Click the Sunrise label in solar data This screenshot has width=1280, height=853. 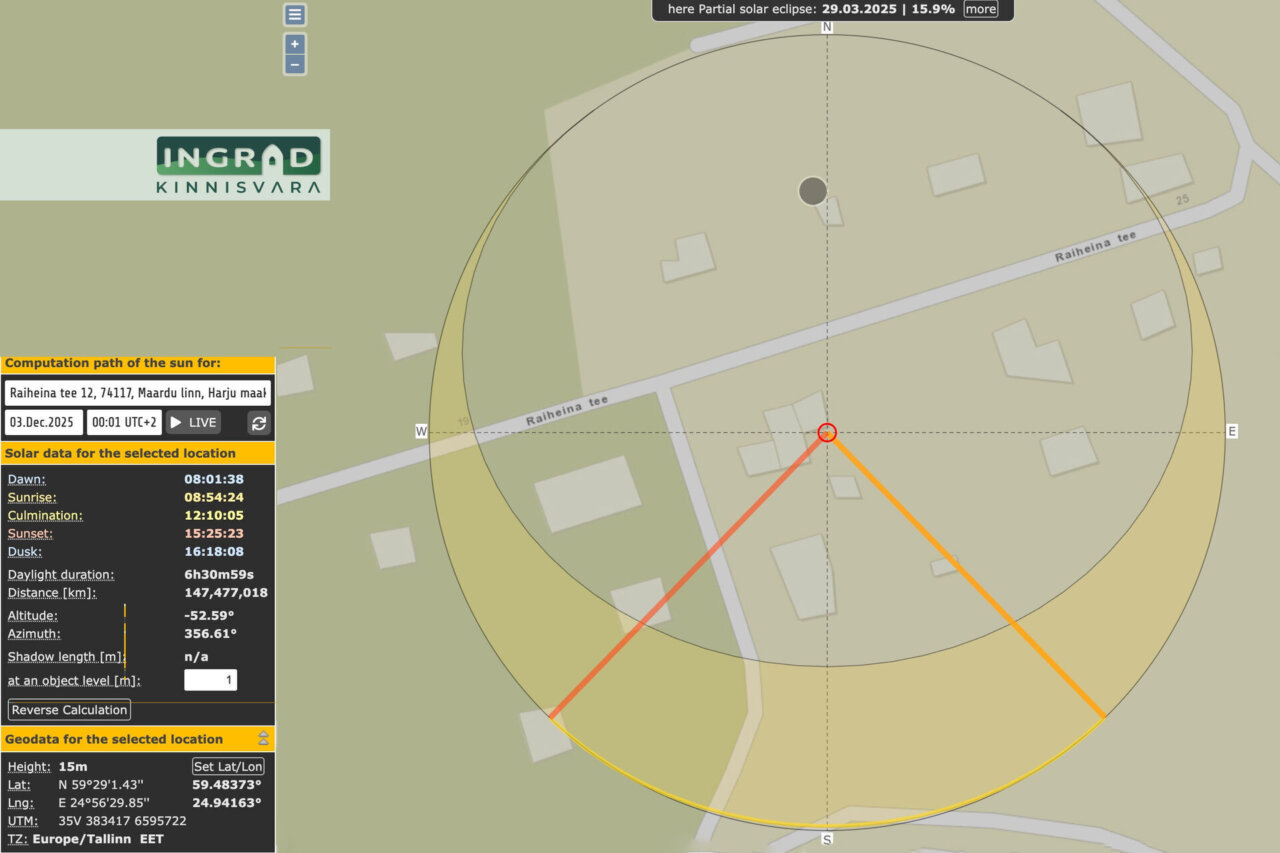(32, 497)
